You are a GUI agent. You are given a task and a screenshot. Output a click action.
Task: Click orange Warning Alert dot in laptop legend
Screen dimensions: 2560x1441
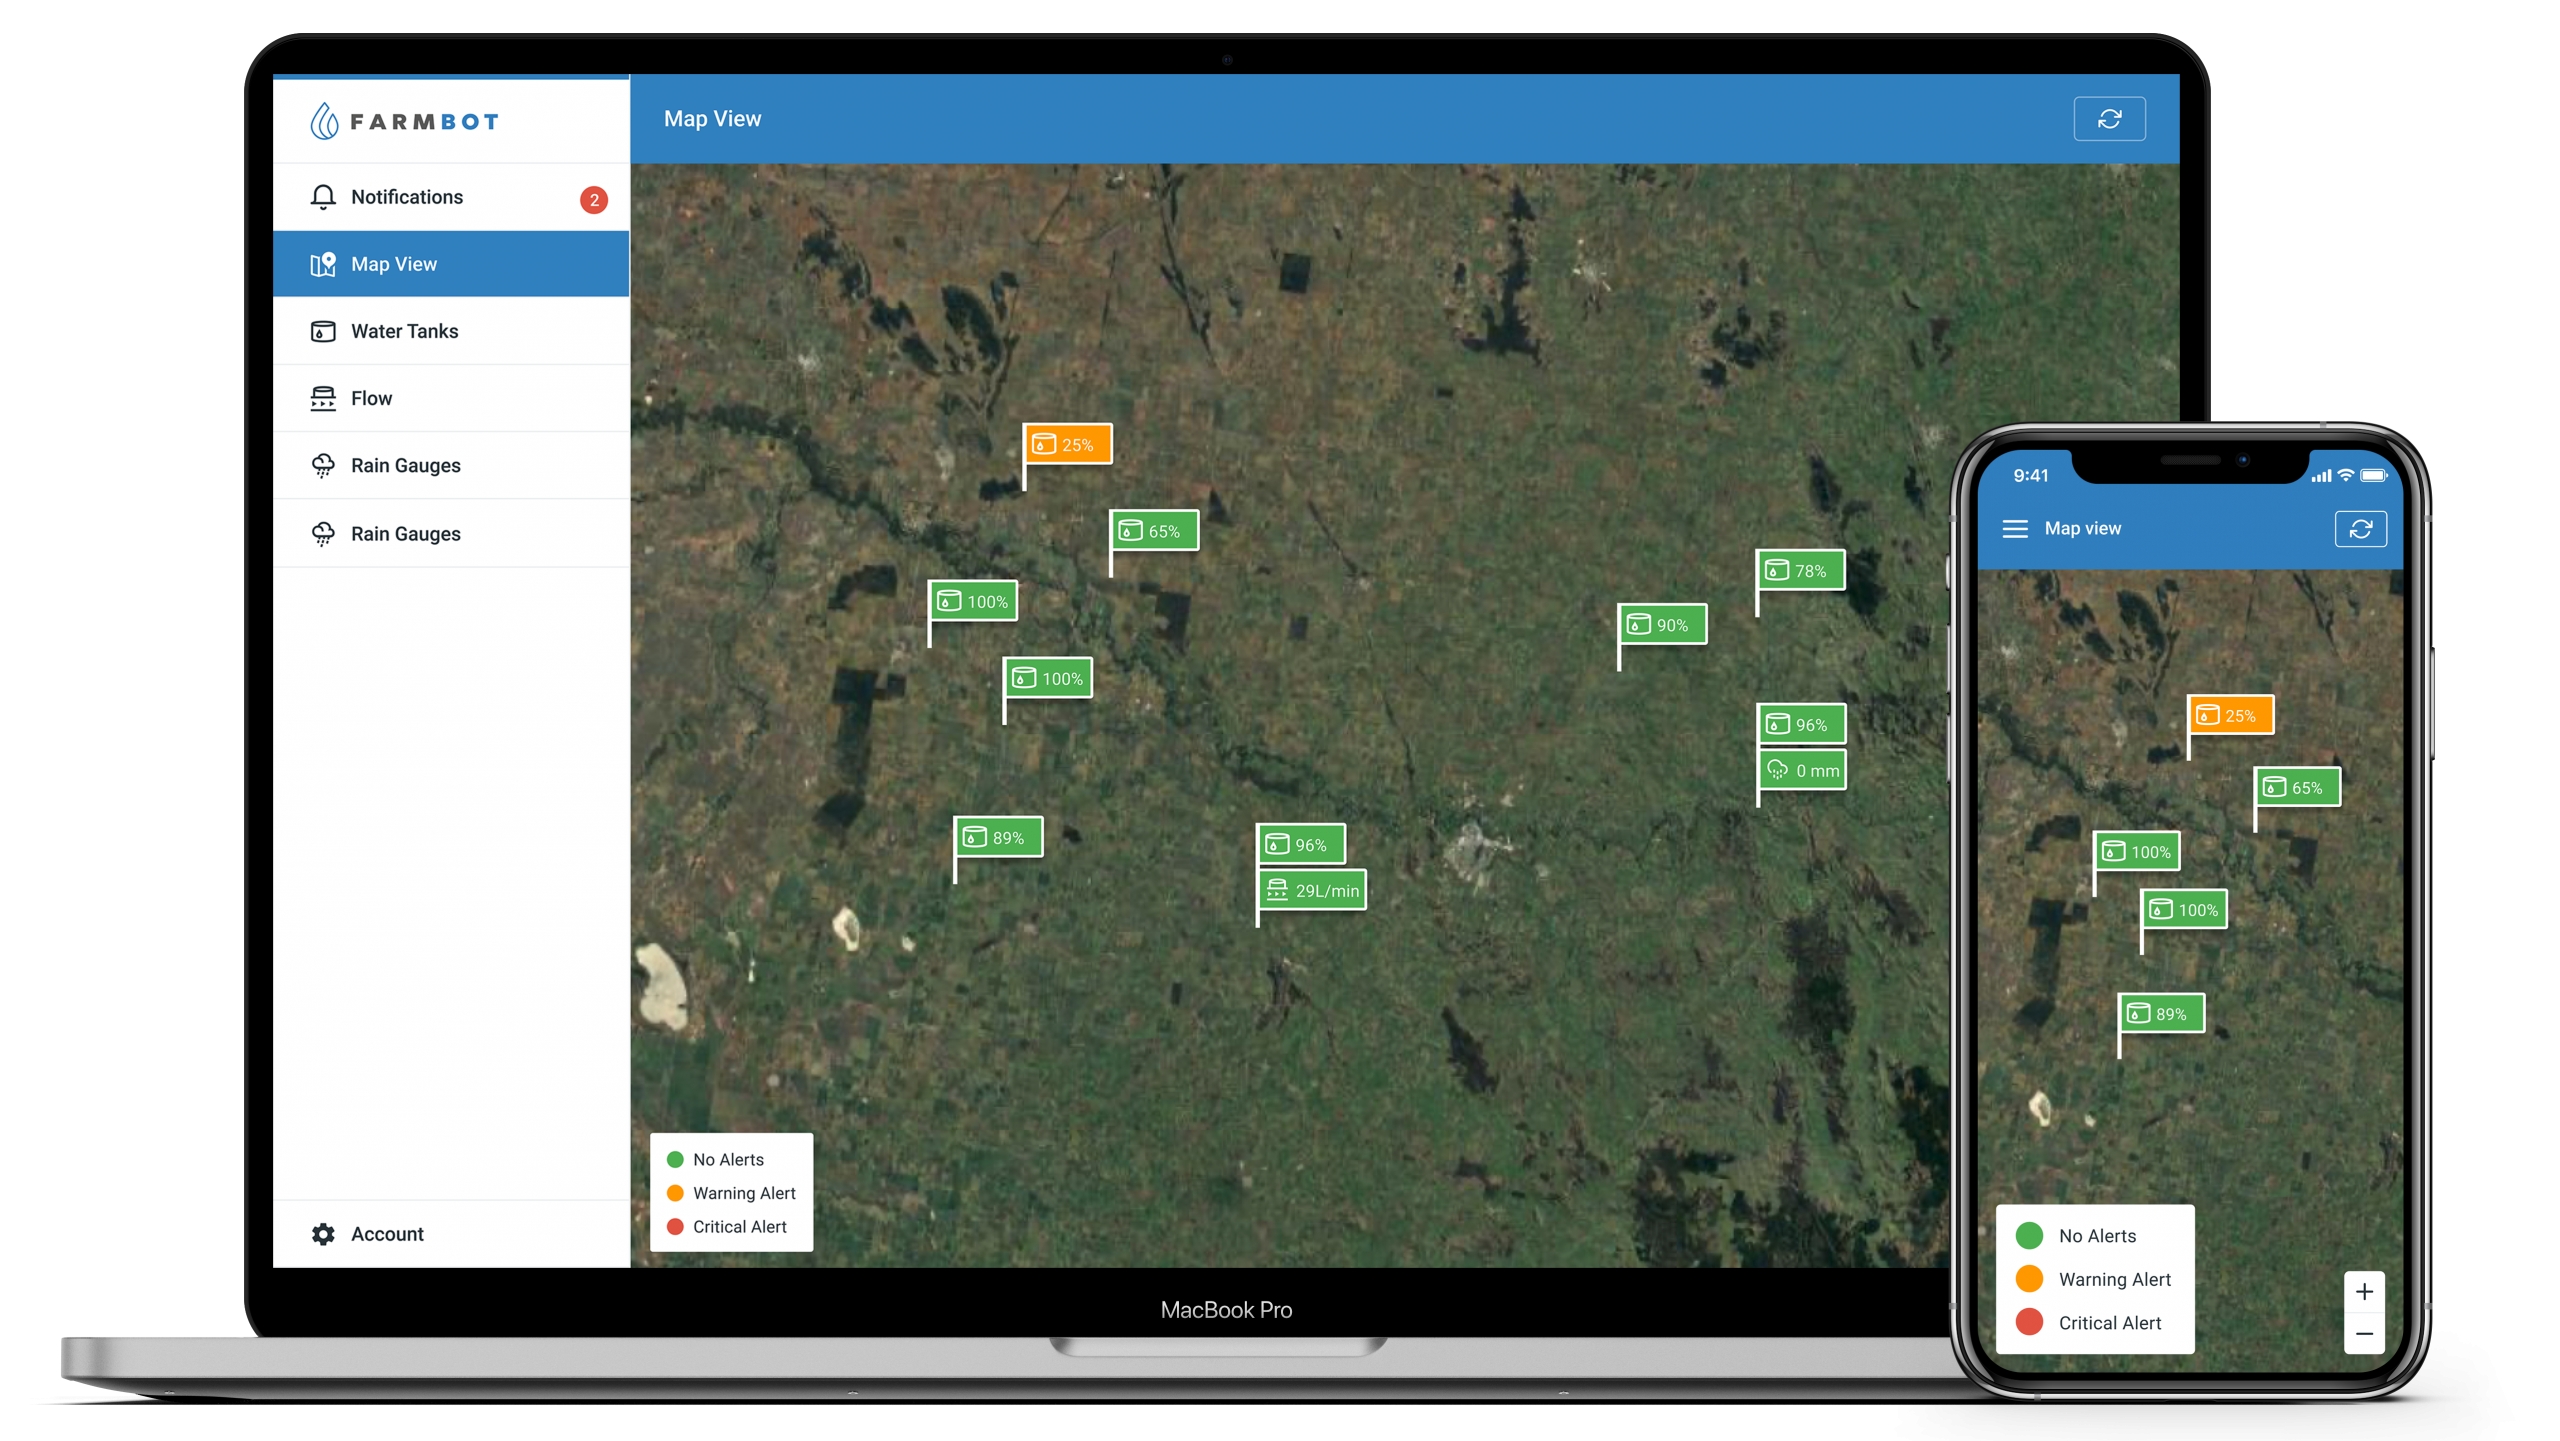pyautogui.click(x=675, y=1193)
